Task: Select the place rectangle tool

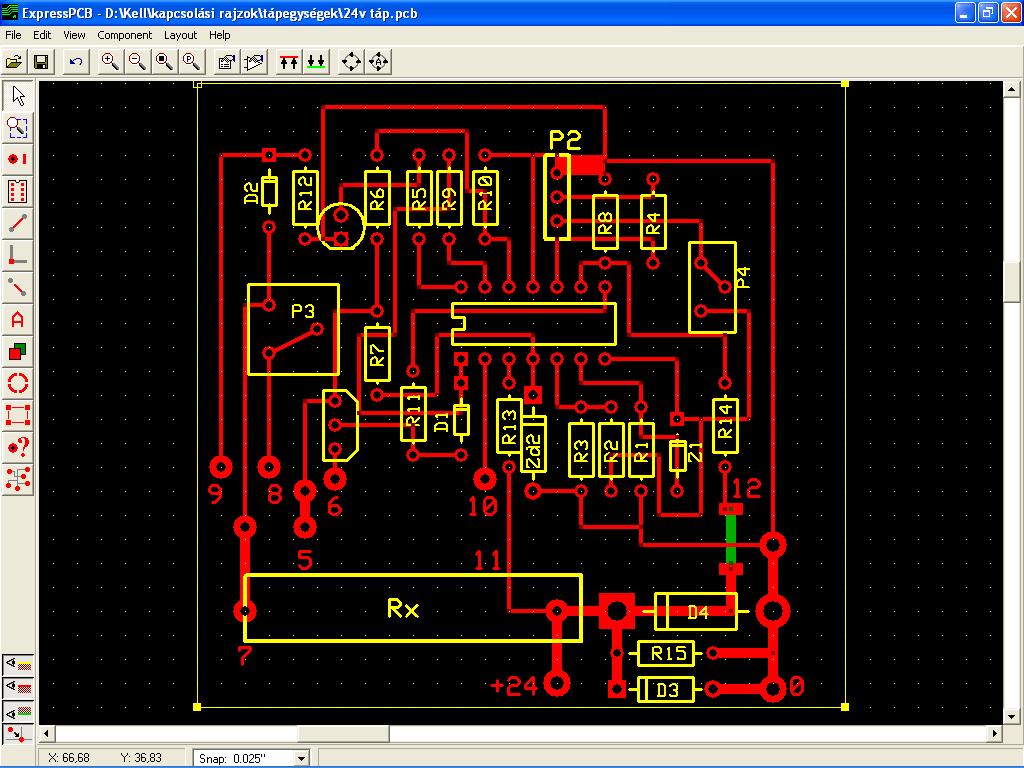Action: [18, 415]
